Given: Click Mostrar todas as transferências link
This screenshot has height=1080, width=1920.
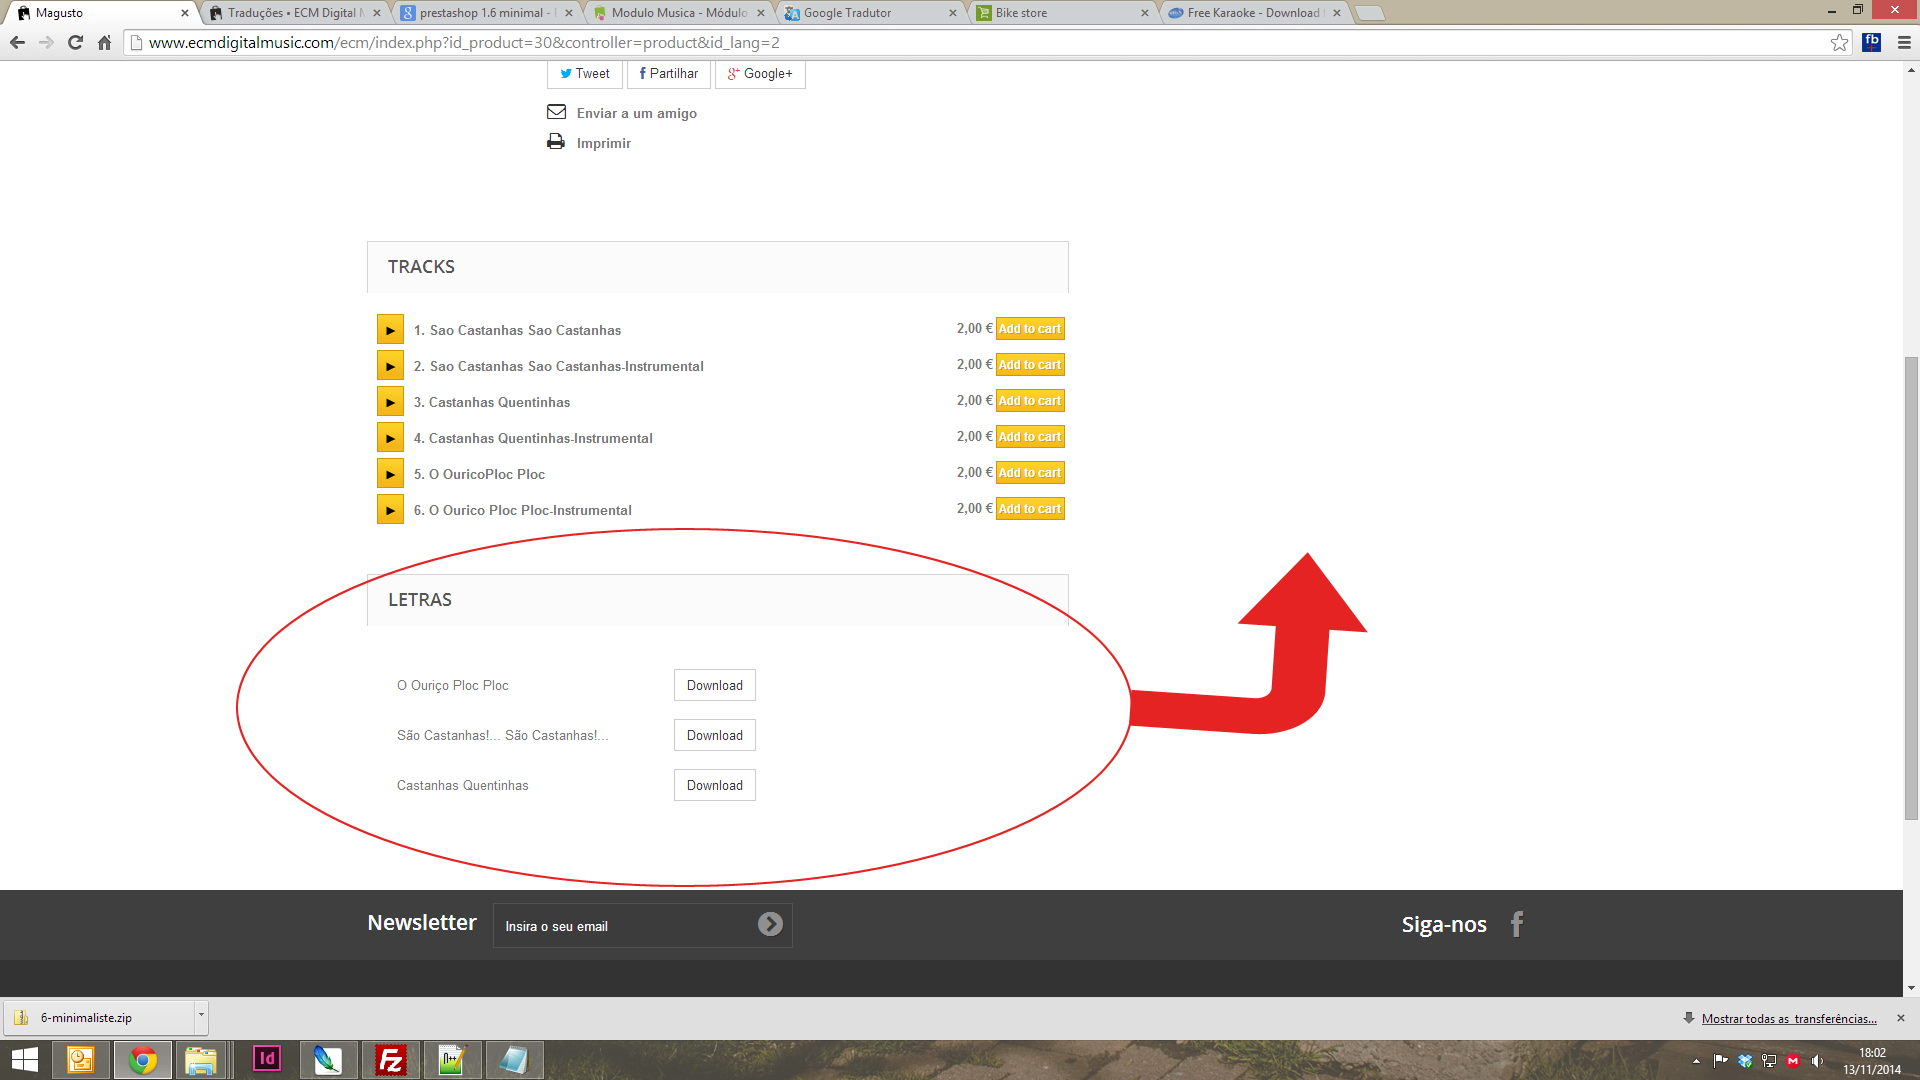Looking at the screenshot, I should (1788, 1019).
